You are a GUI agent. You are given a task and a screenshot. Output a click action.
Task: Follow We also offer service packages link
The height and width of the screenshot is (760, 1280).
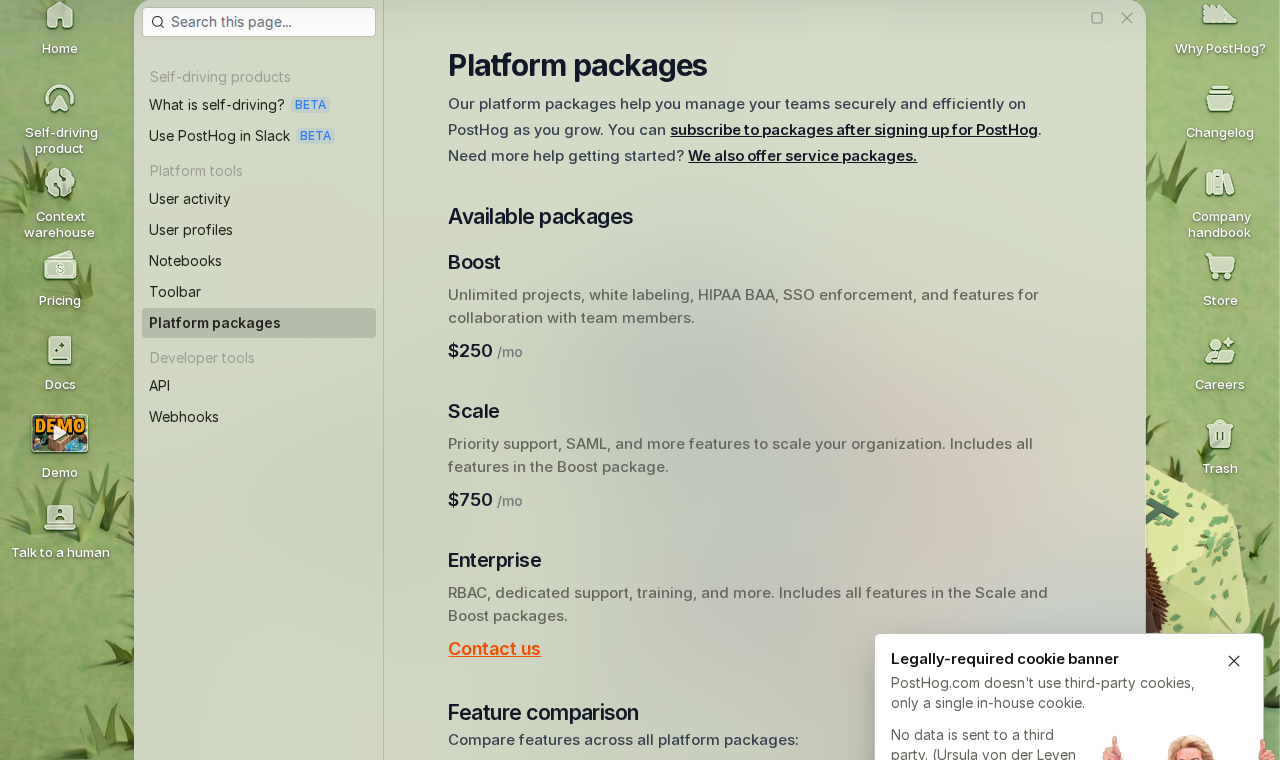coord(802,156)
